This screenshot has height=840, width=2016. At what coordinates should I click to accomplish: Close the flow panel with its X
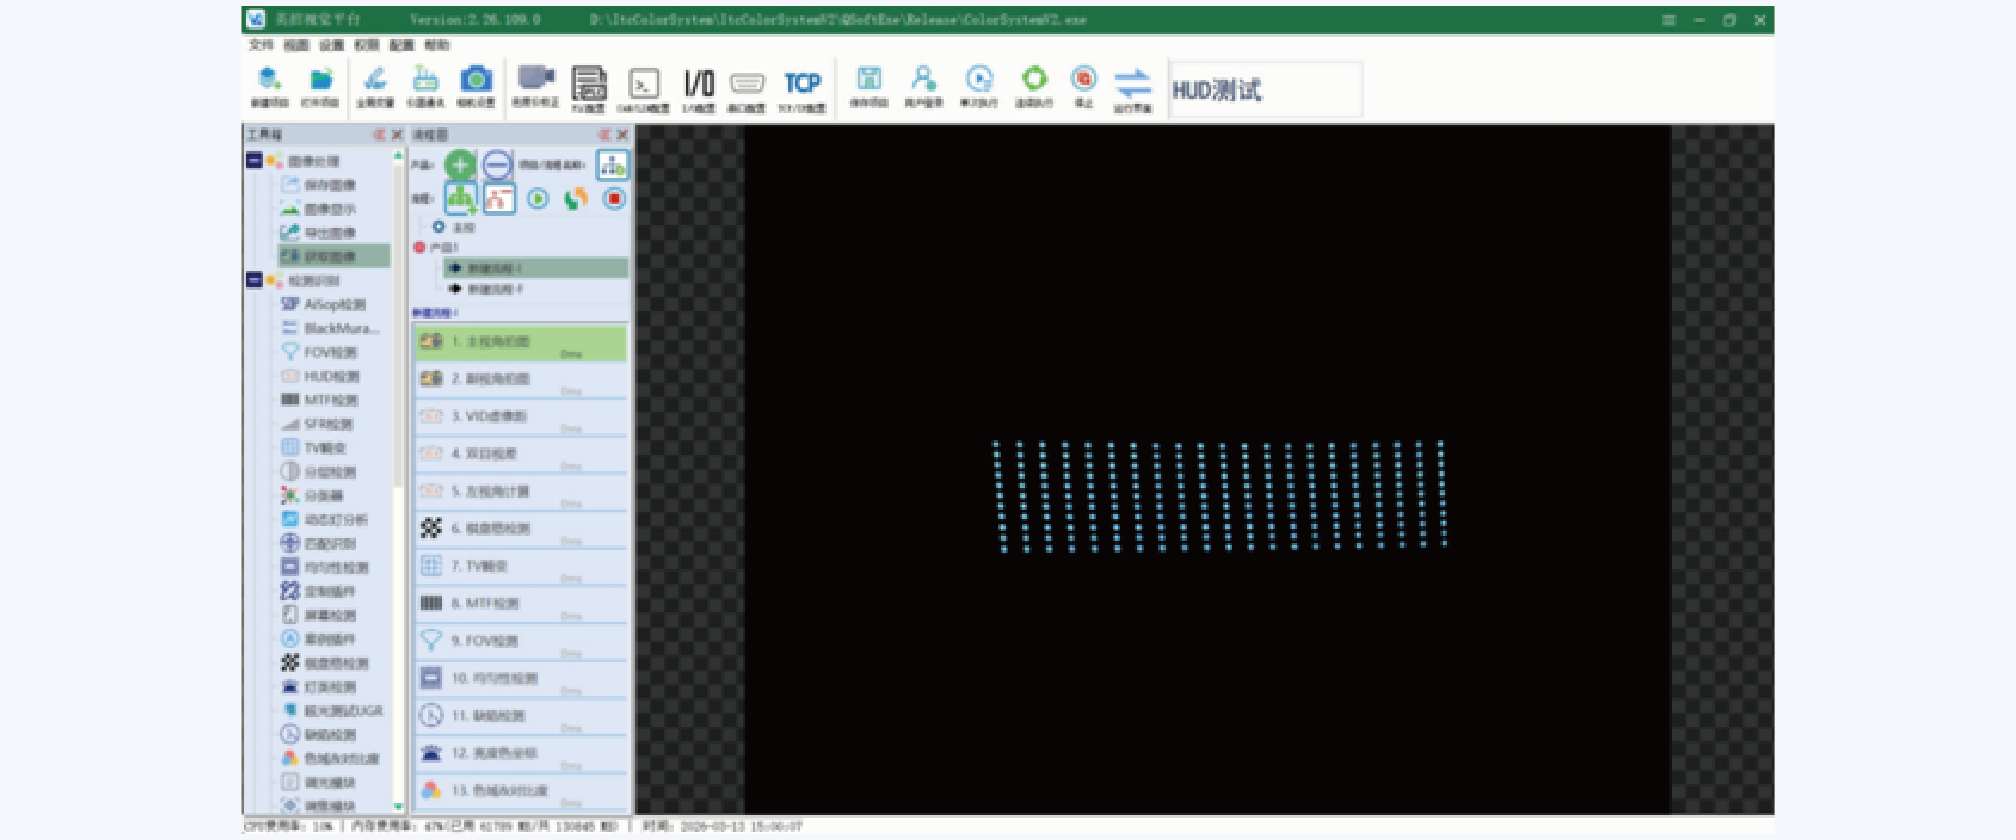[x=622, y=134]
